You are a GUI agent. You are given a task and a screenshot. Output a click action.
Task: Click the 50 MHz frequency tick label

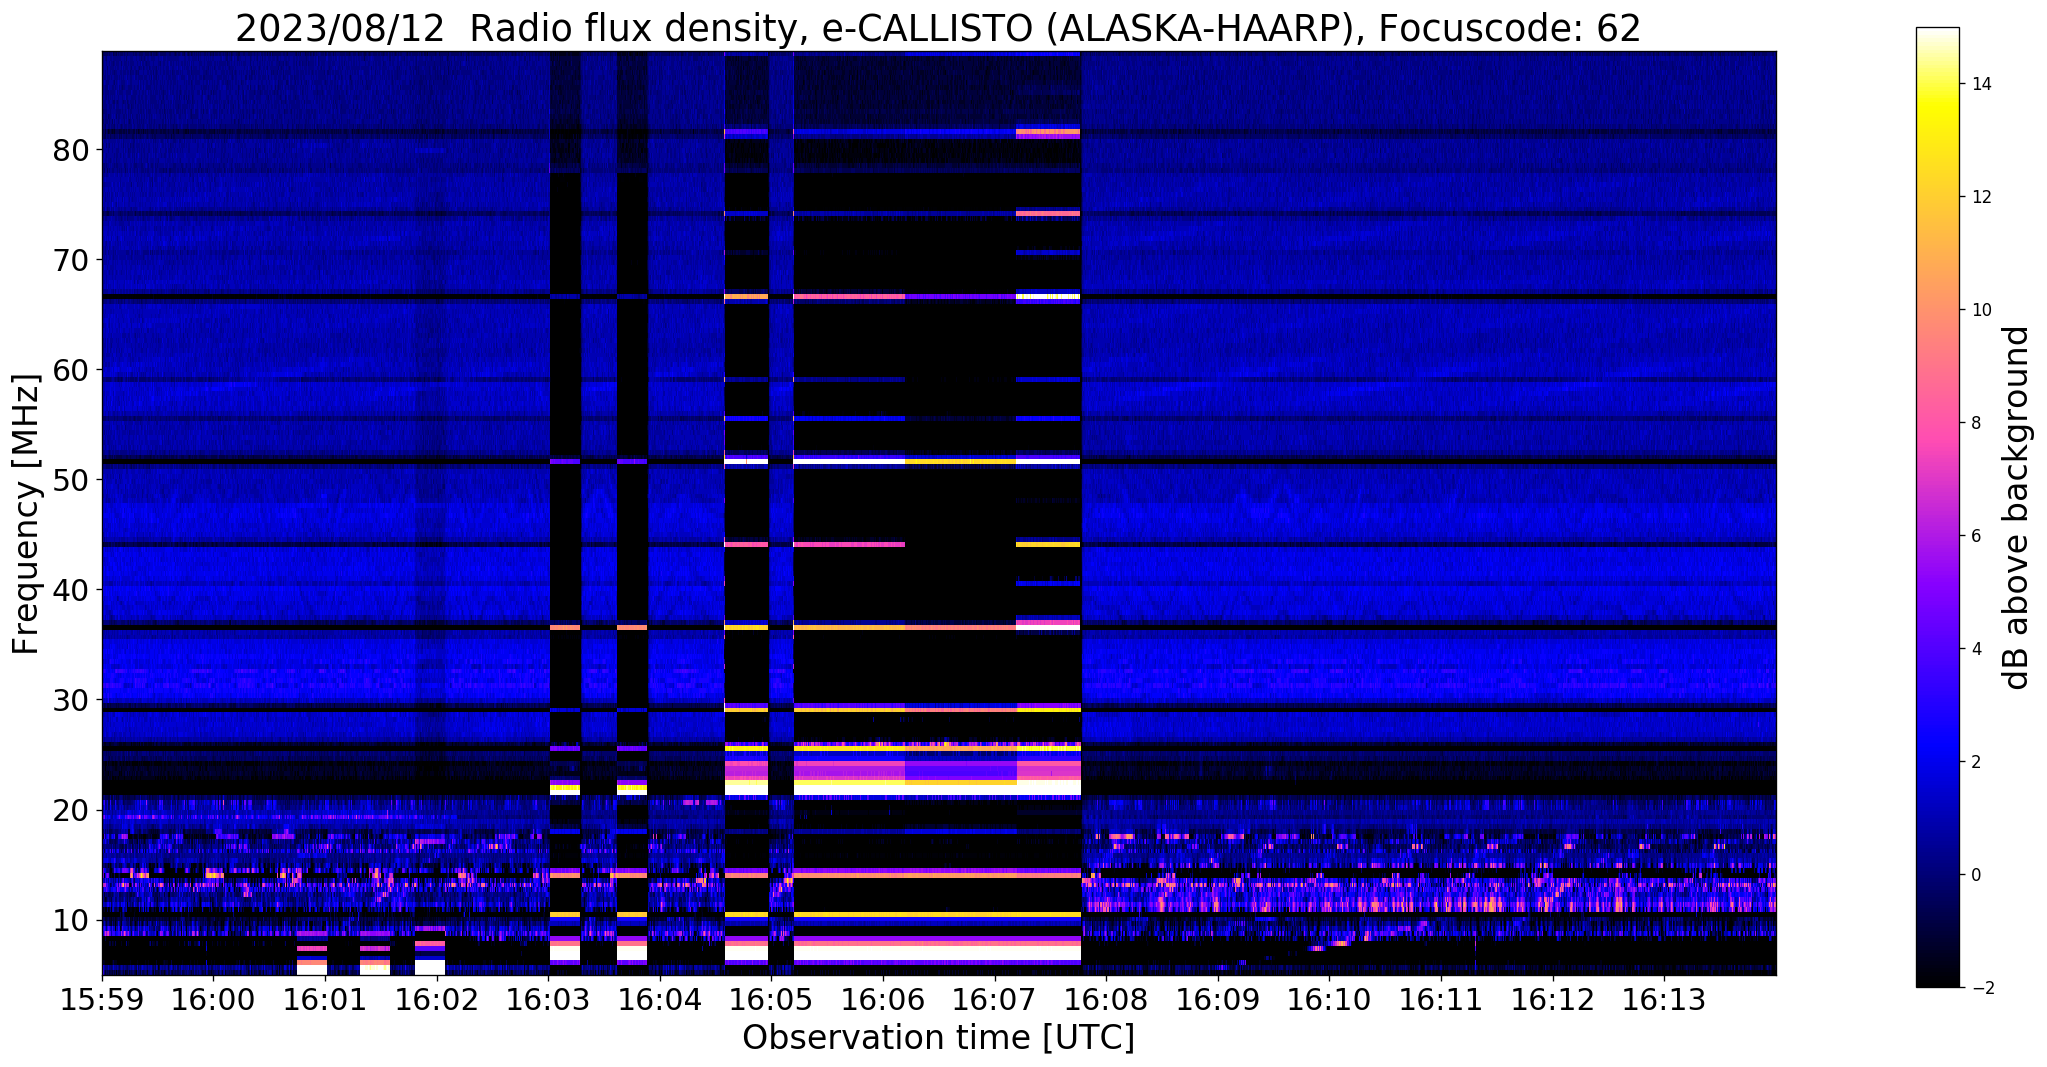71,481
